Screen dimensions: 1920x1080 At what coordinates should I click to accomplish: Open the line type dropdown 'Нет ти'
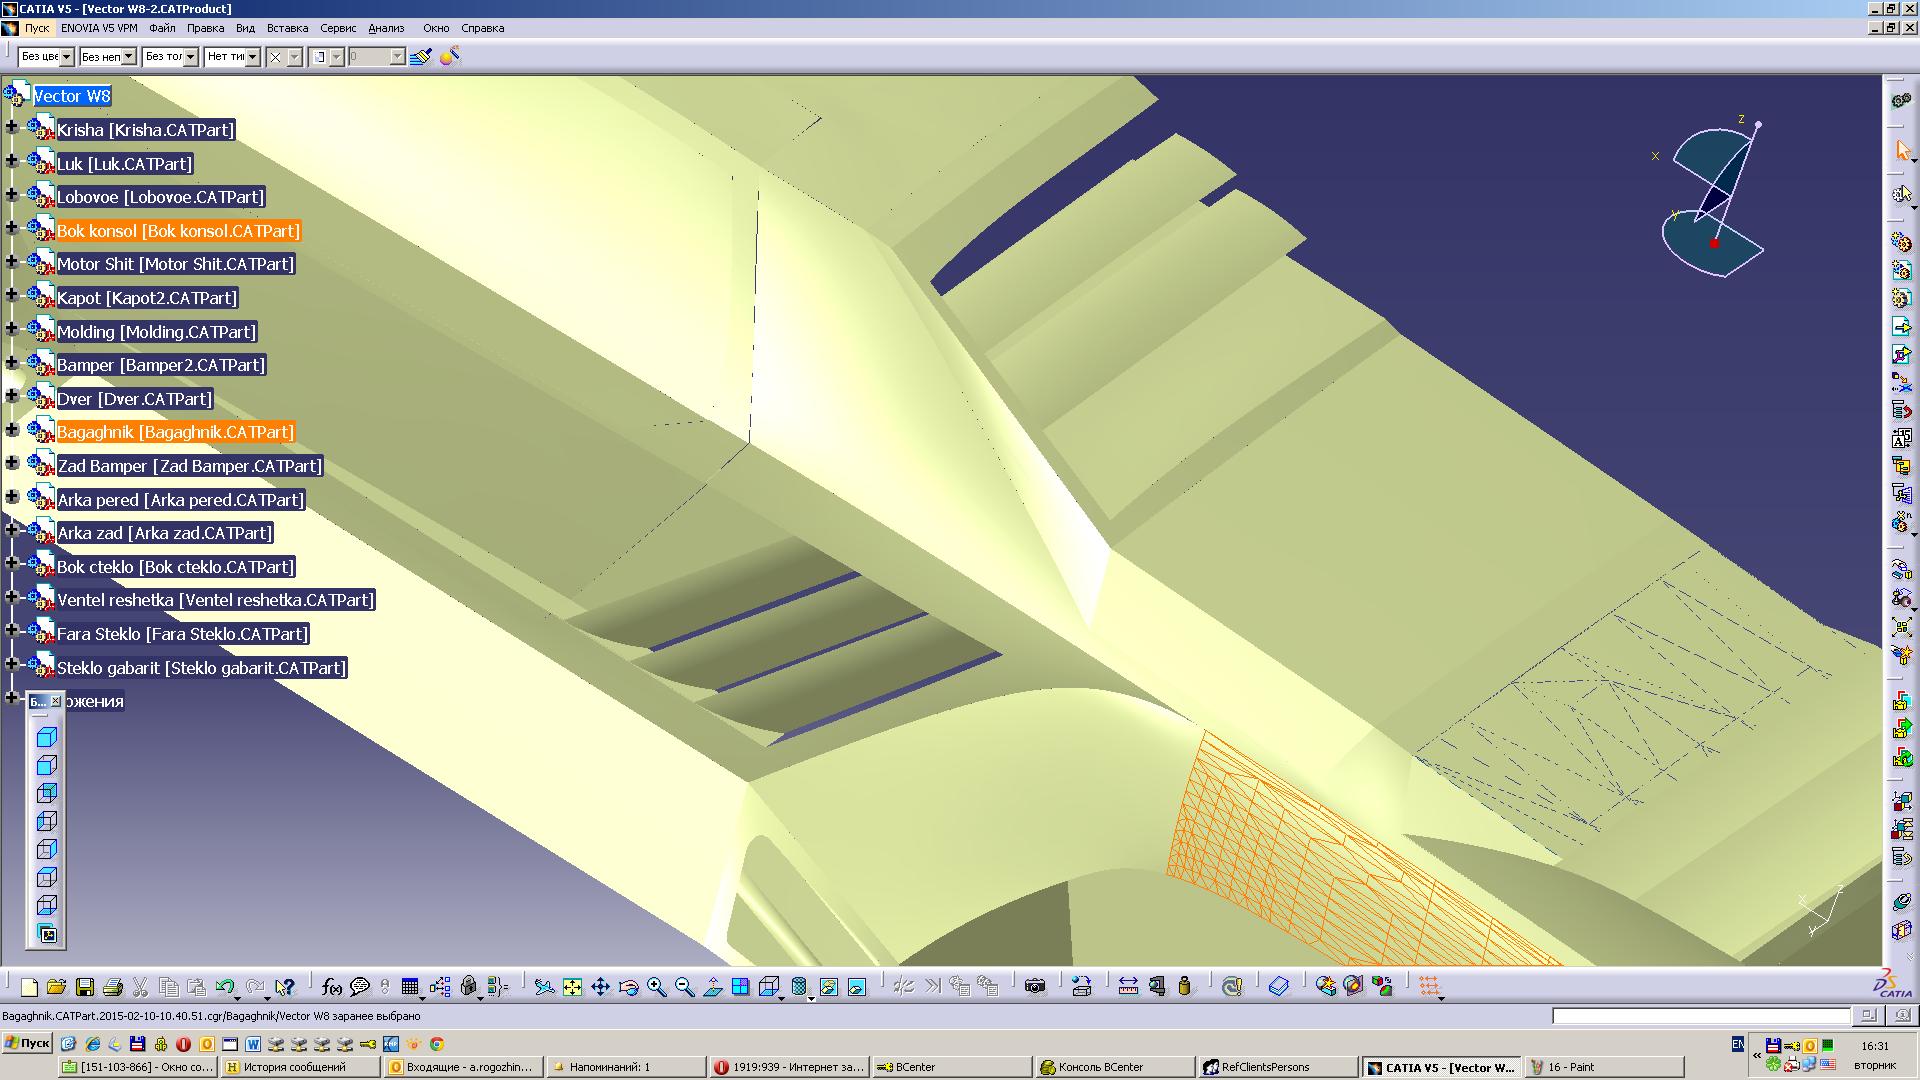252,57
